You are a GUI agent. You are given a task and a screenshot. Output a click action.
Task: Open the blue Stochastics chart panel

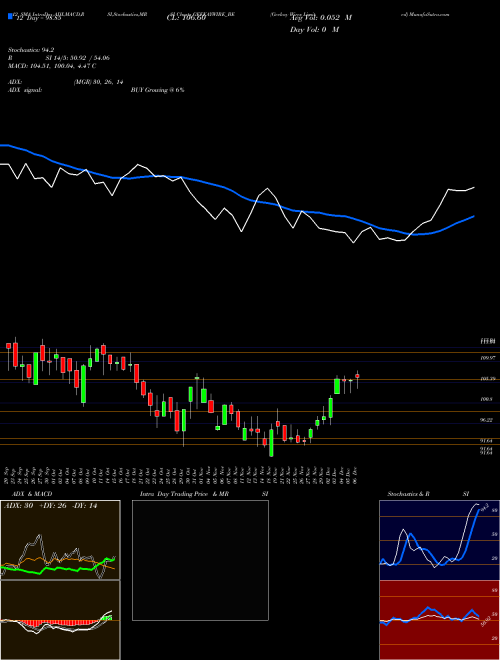tap(439, 540)
